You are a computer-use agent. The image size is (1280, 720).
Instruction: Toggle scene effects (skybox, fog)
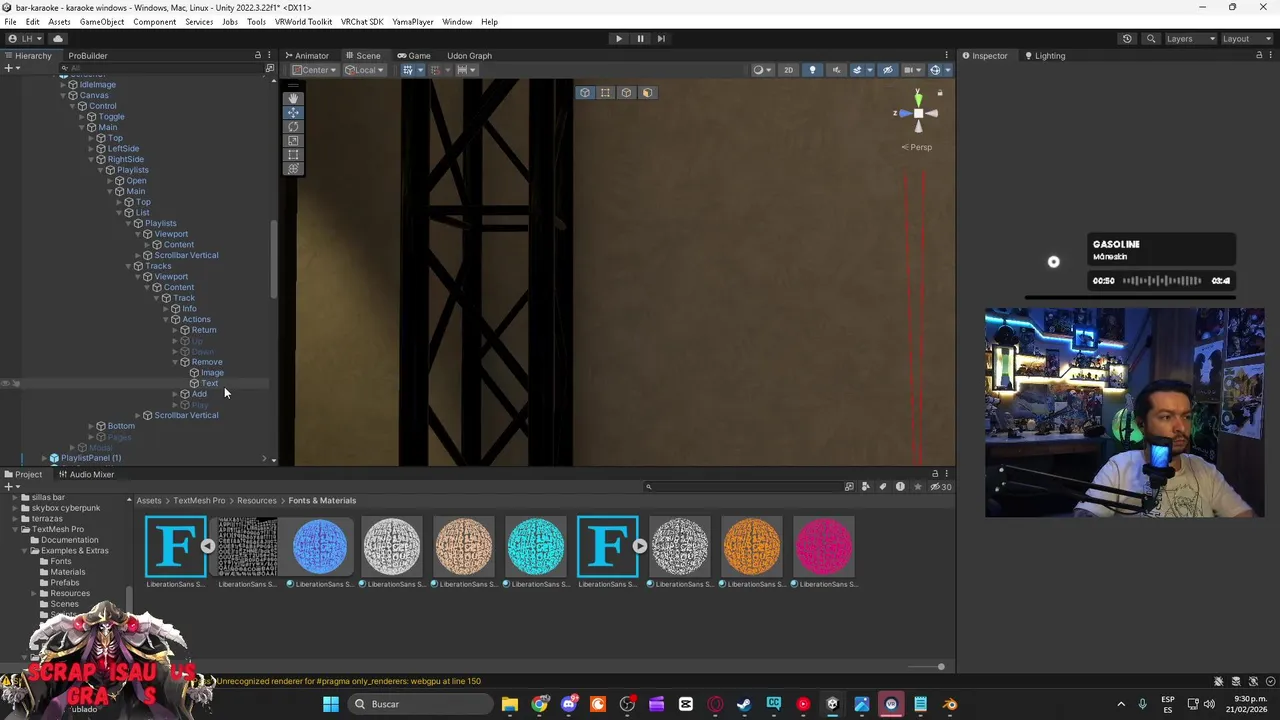tap(859, 70)
